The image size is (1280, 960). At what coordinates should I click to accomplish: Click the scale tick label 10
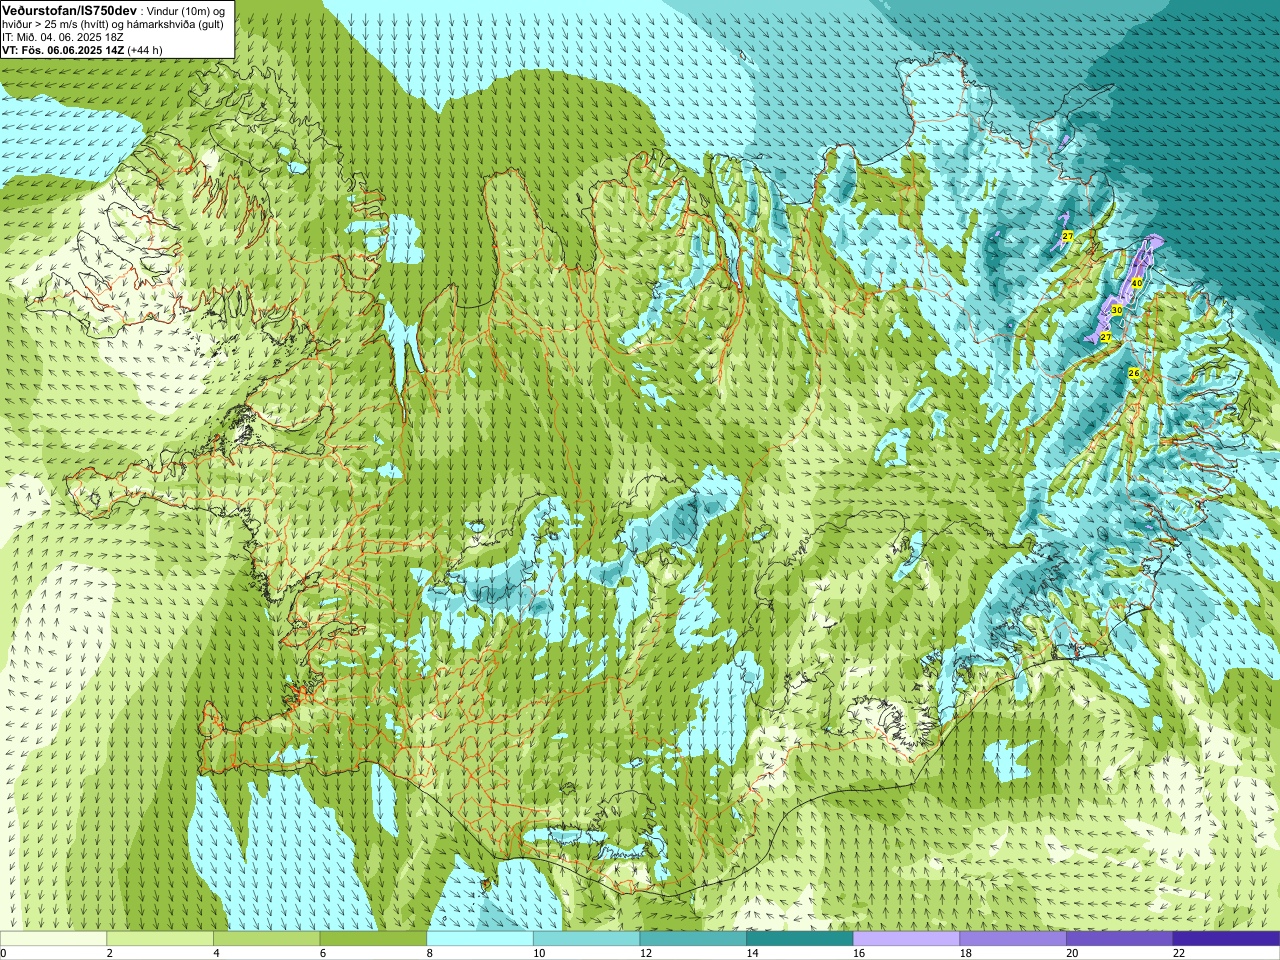pos(538,953)
